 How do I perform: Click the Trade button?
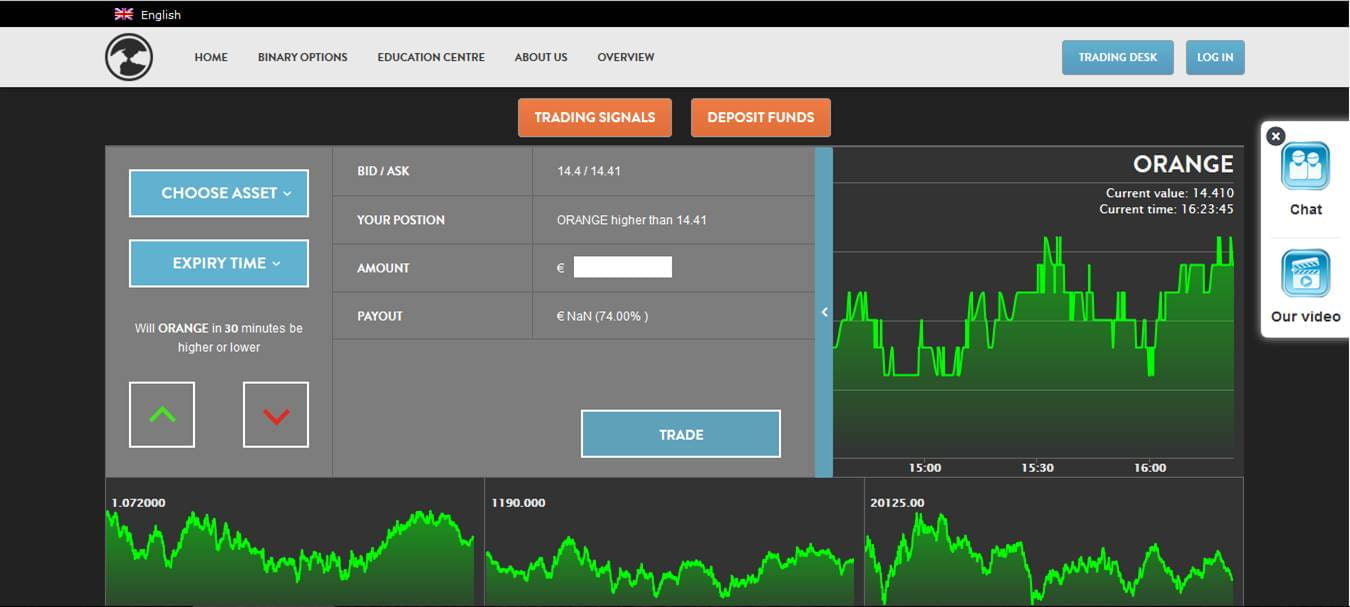click(x=681, y=434)
